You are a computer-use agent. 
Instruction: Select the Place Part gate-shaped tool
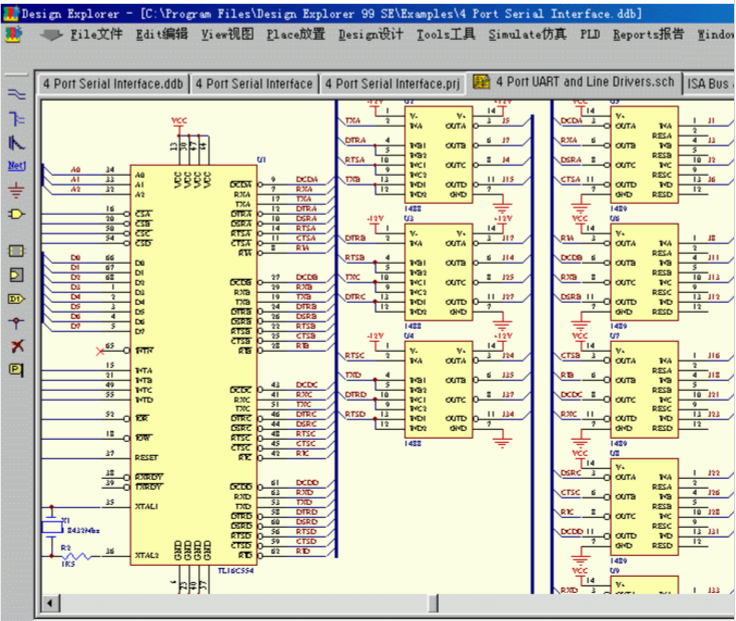[17, 215]
